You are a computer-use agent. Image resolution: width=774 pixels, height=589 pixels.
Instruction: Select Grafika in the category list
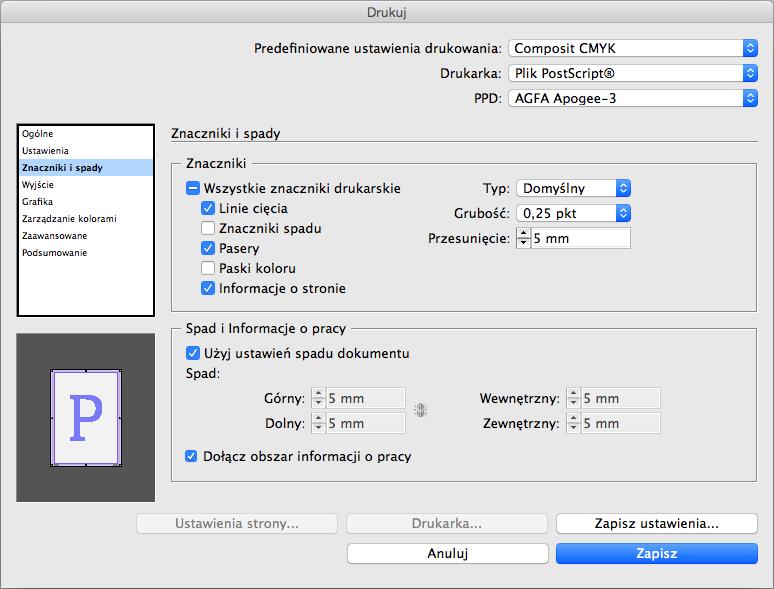pyautogui.click(x=85, y=201)
